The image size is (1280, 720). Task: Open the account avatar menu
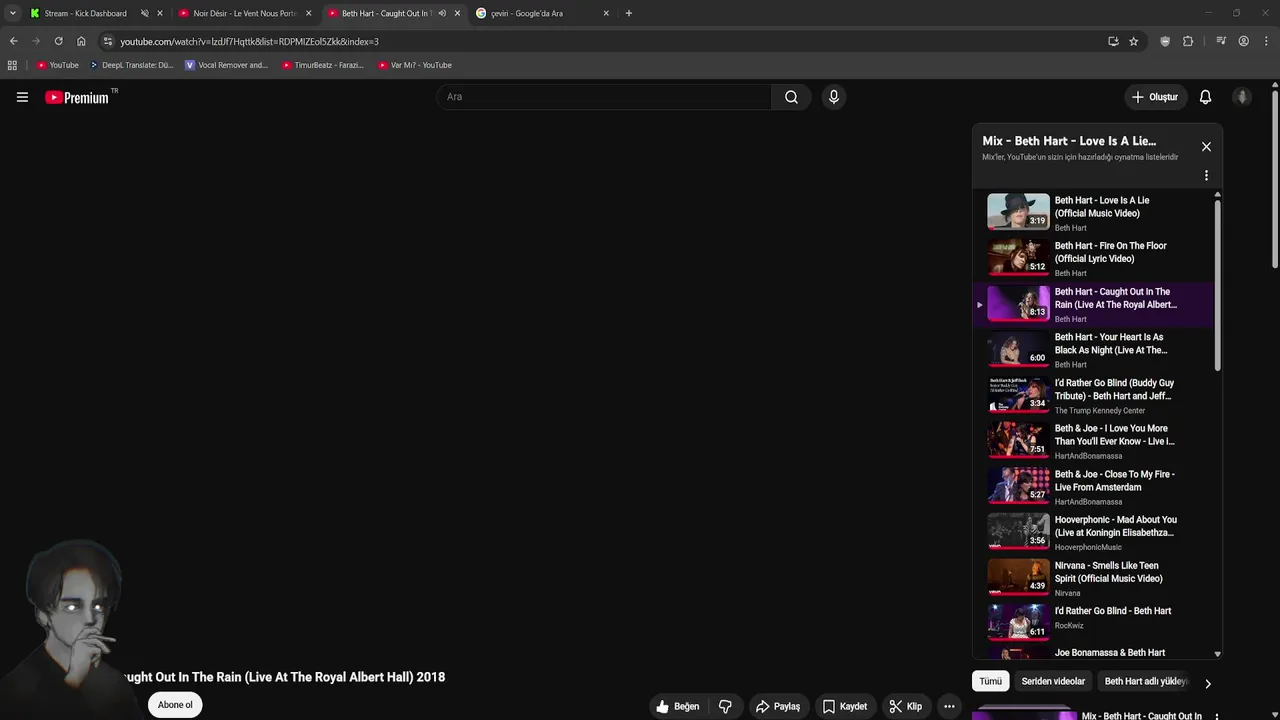pos(1242,97)
